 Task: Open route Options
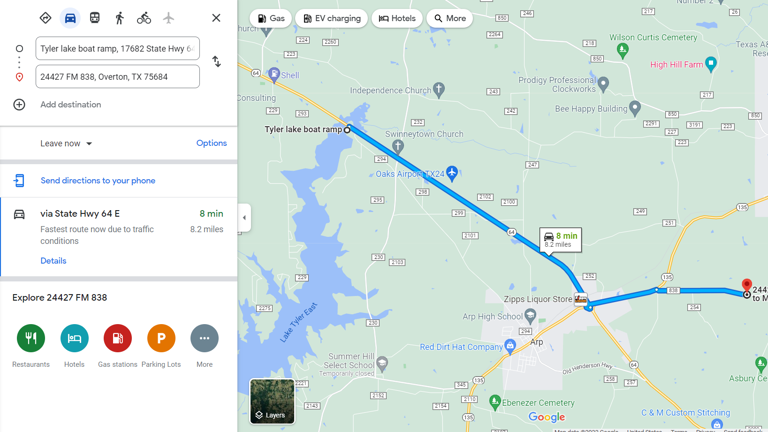[x=212, y=143]
